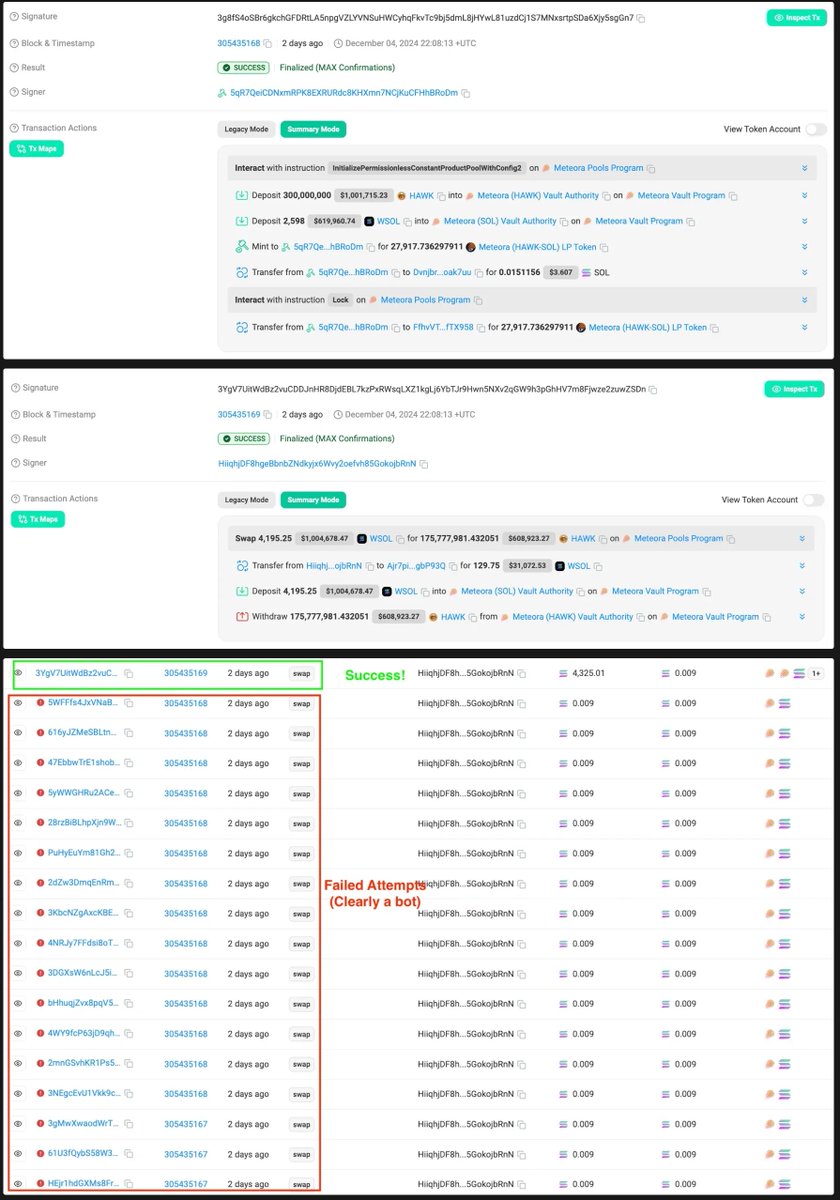The width and height of the screenshot is (840, 1200).
Task: Click the swap tag on PuHyEuYm81Gh2 row
Action: (x=301, y=853)
